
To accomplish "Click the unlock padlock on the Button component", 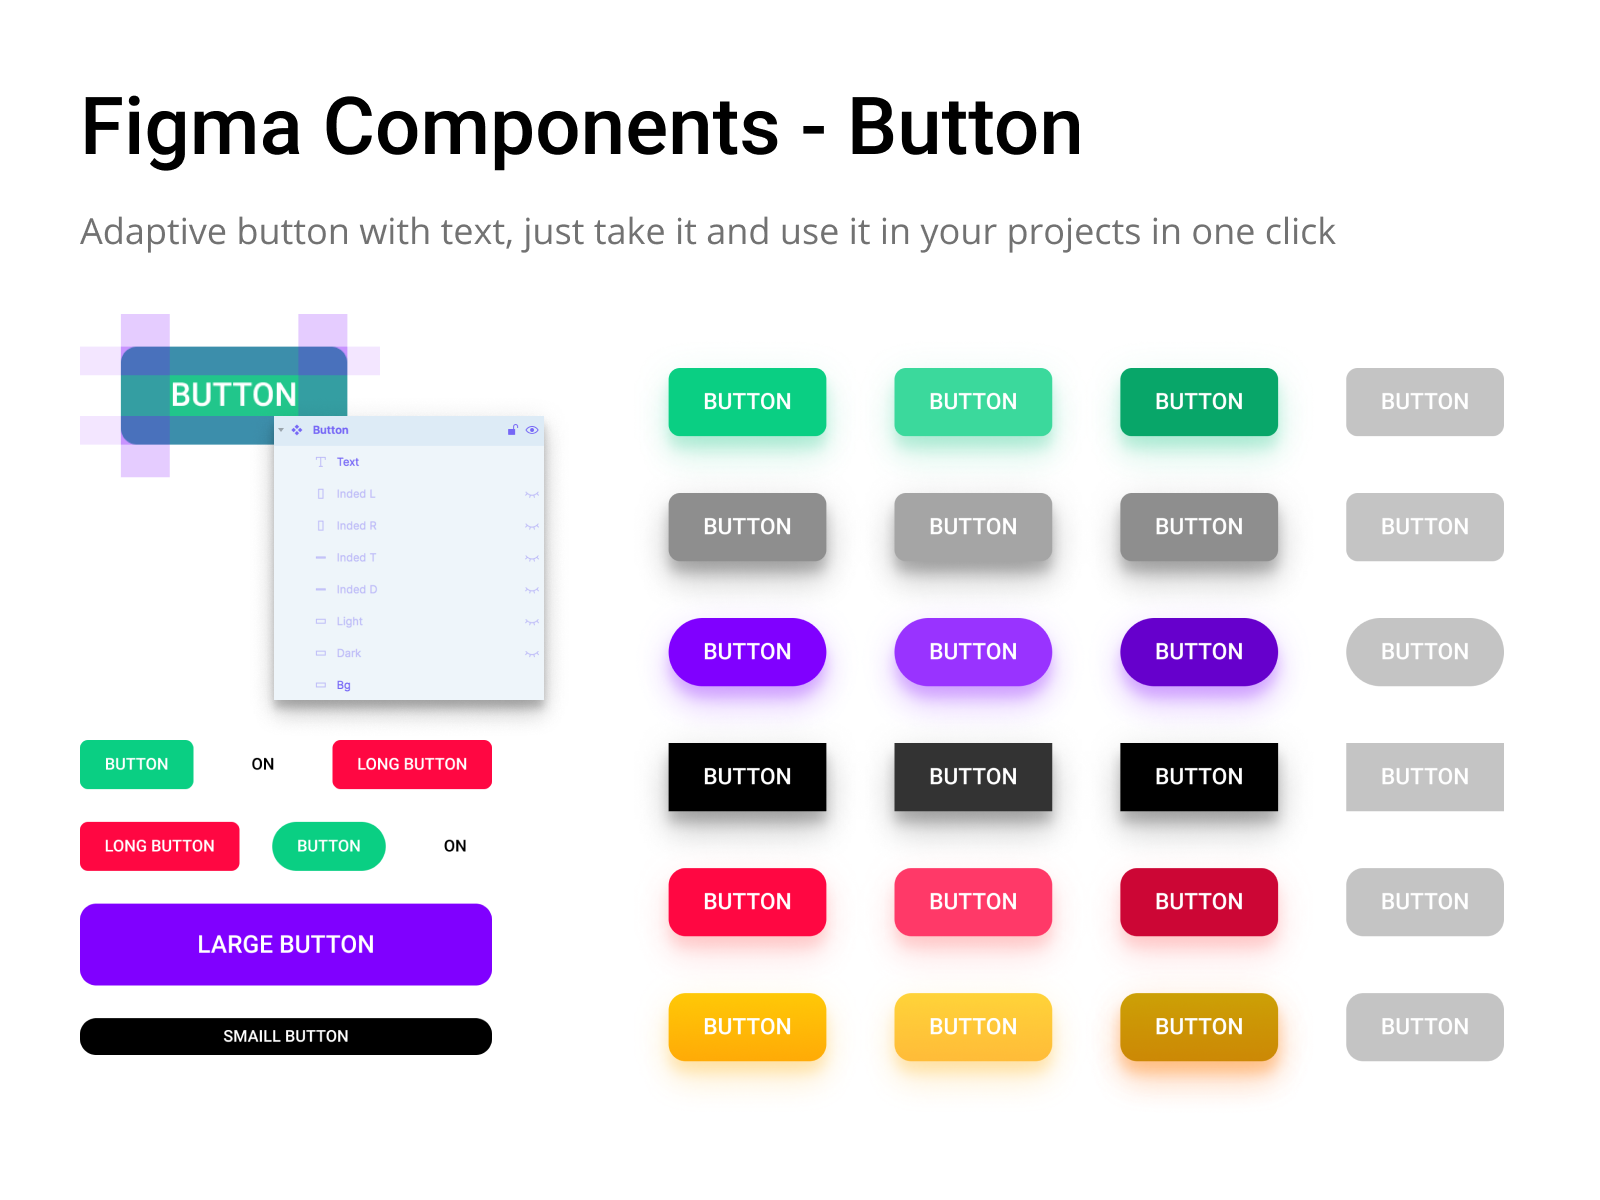I will point(514,430).
